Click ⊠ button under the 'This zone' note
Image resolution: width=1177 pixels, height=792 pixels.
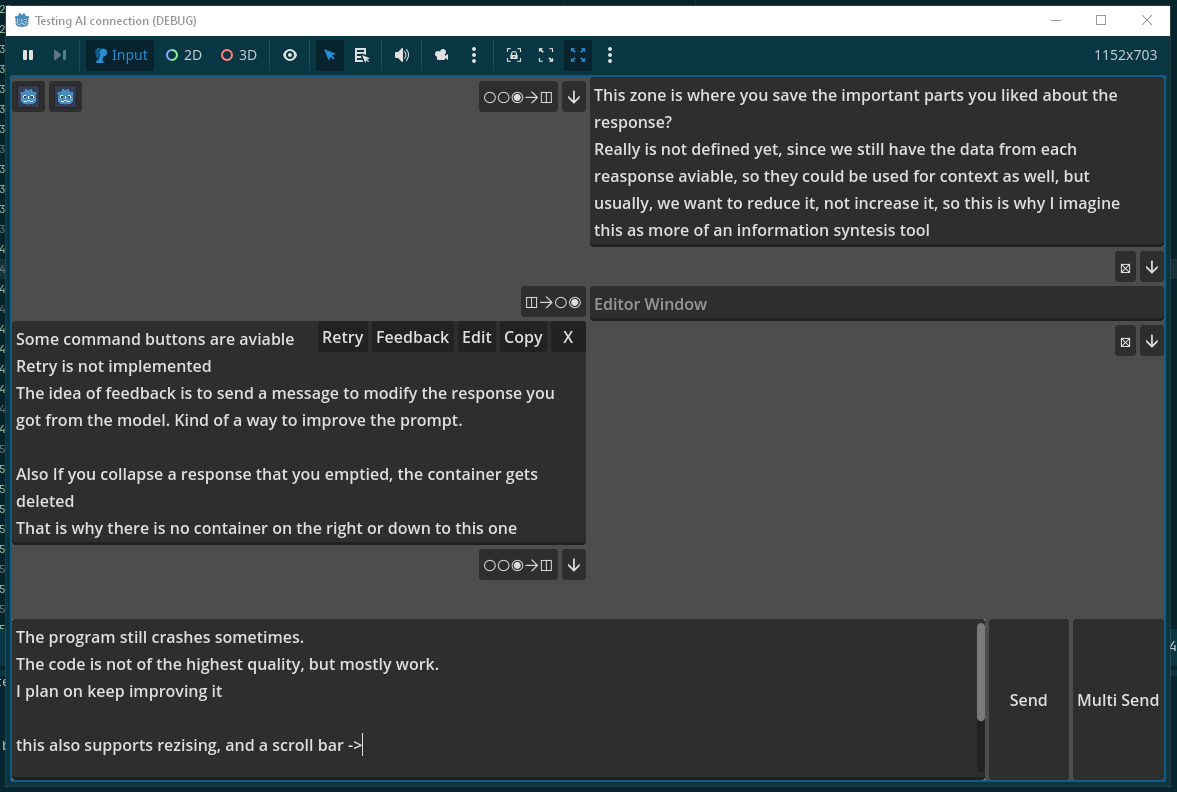tap(1125, 267)
